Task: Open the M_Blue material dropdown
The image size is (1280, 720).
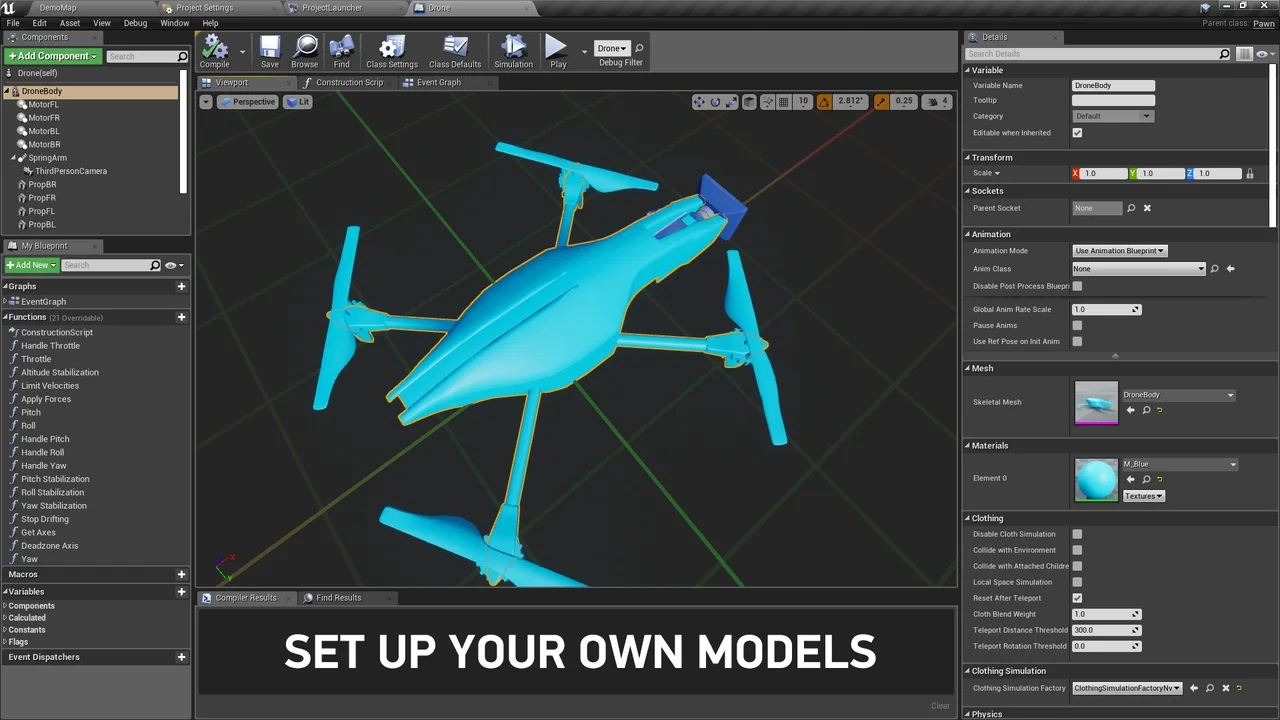Action: 1180,464
